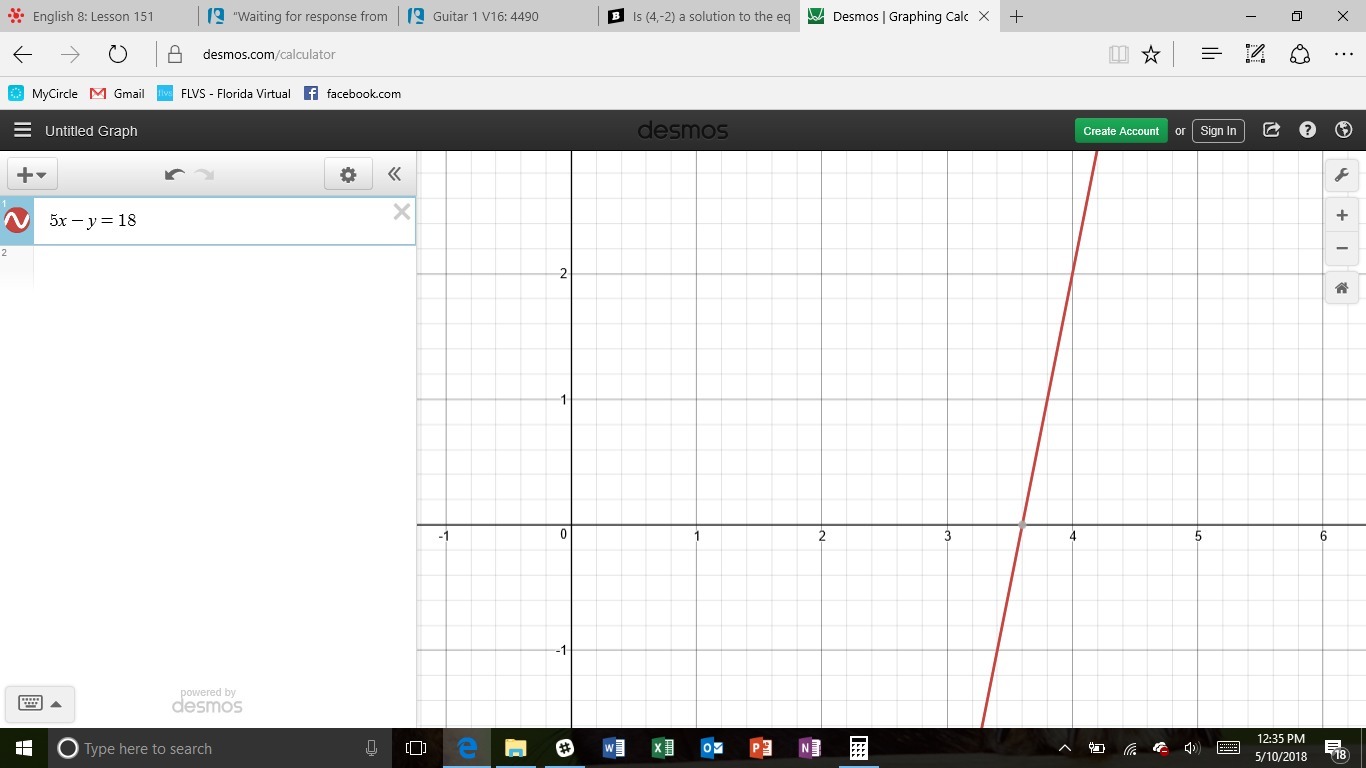
Task: Delete the 5x − y = 18 expression
Action: pyautogui.click(x=401, y=211)
